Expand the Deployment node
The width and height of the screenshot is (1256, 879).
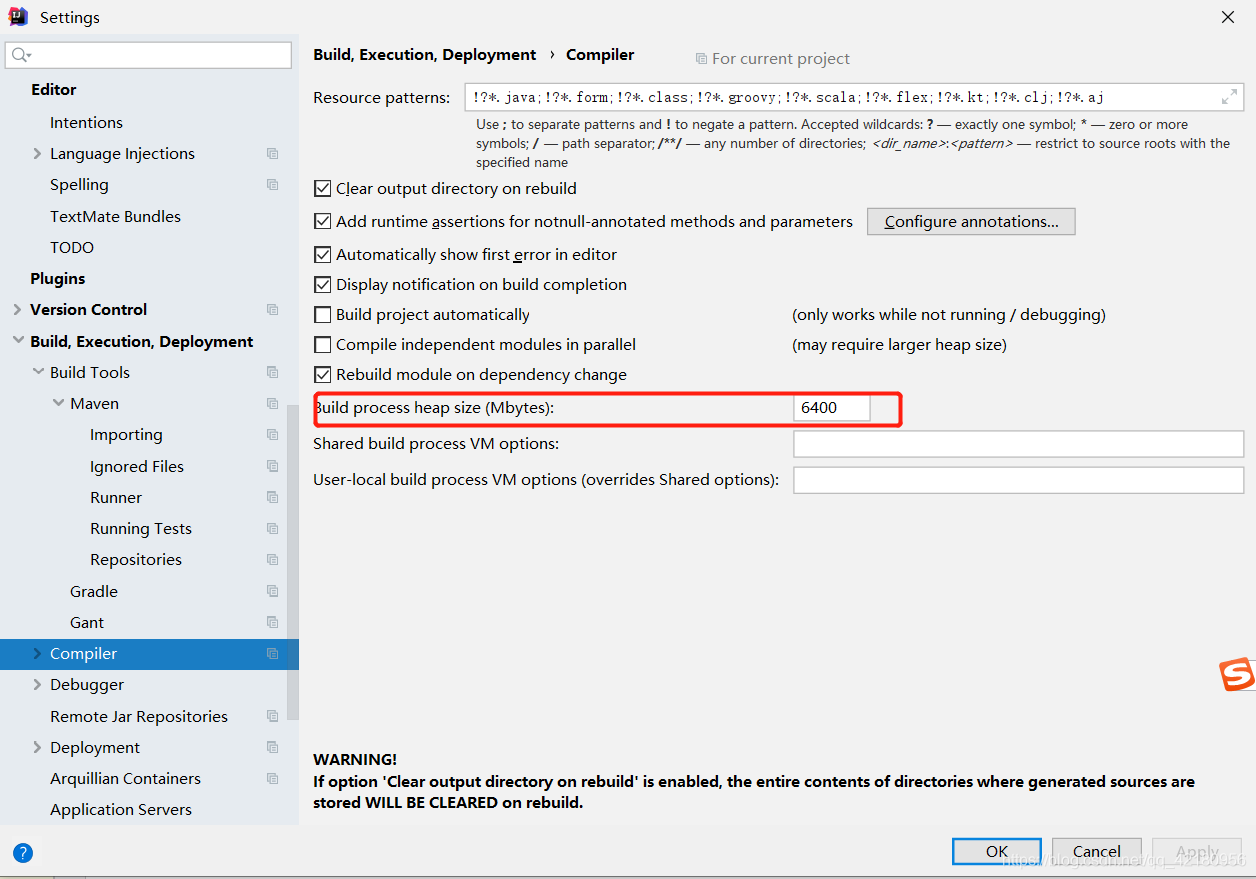pyautogui.click(x=37, y=747)
